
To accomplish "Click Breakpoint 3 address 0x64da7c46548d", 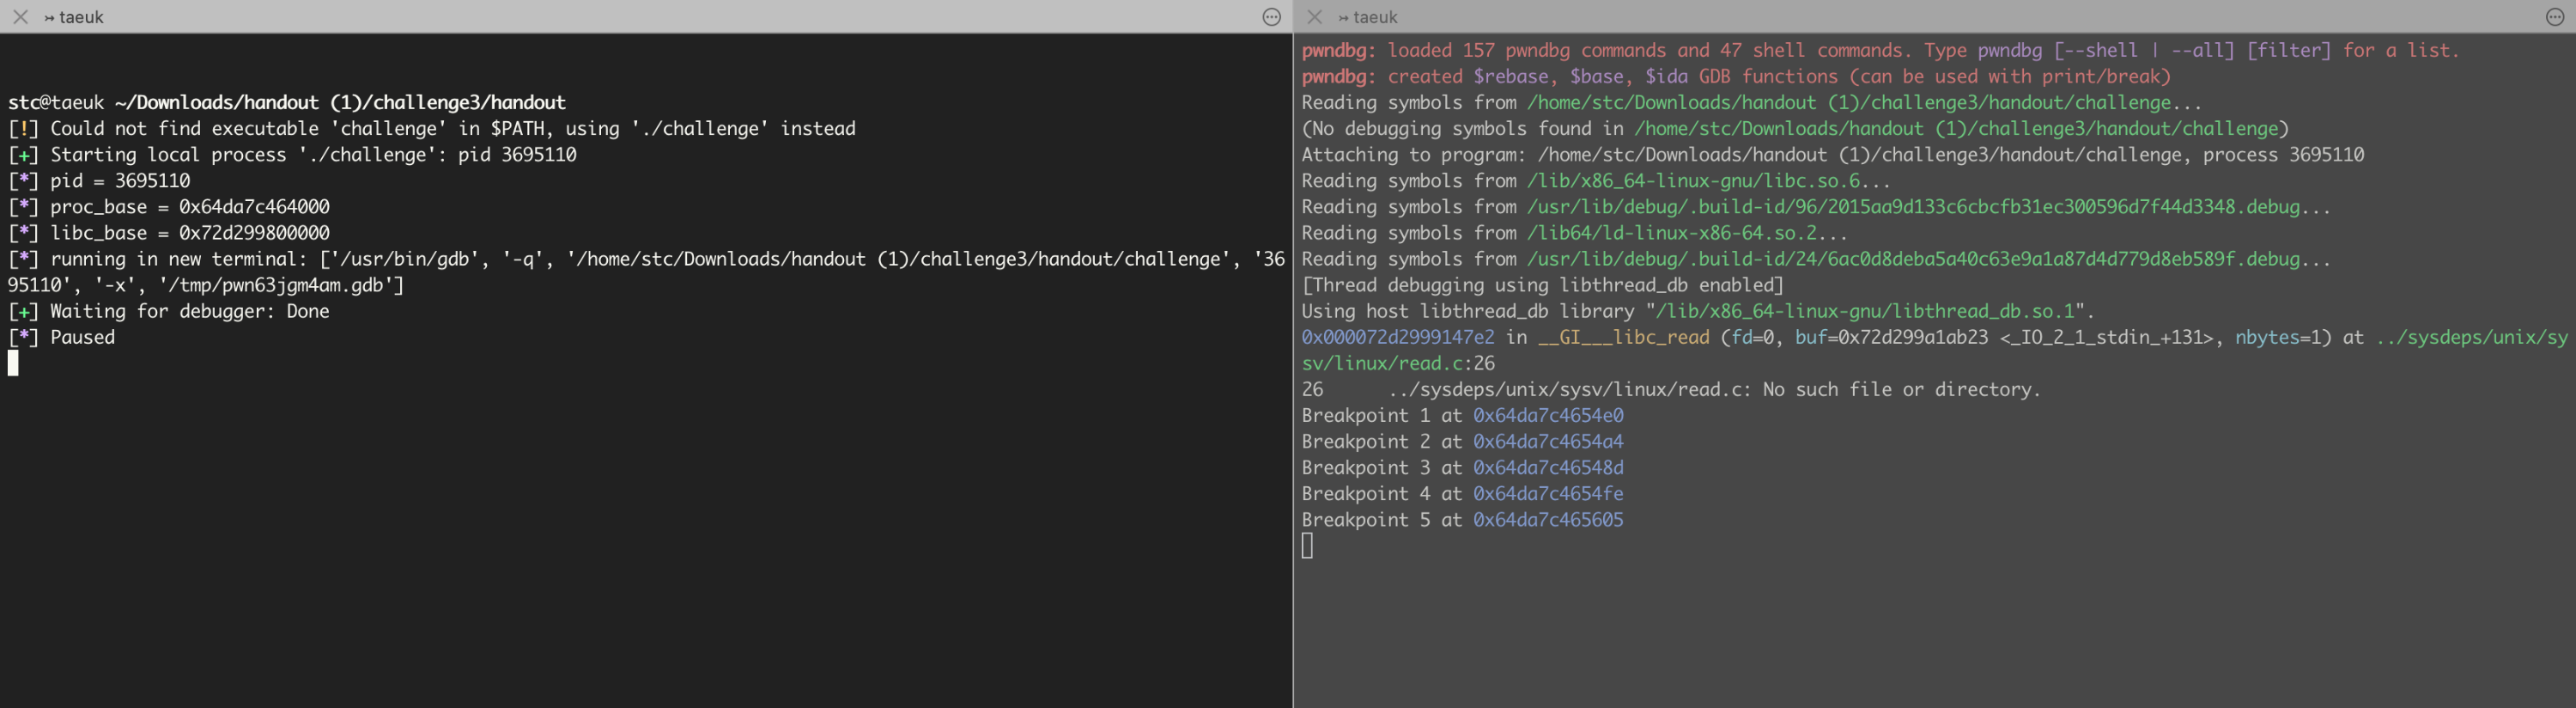I will coord(1548,467).
